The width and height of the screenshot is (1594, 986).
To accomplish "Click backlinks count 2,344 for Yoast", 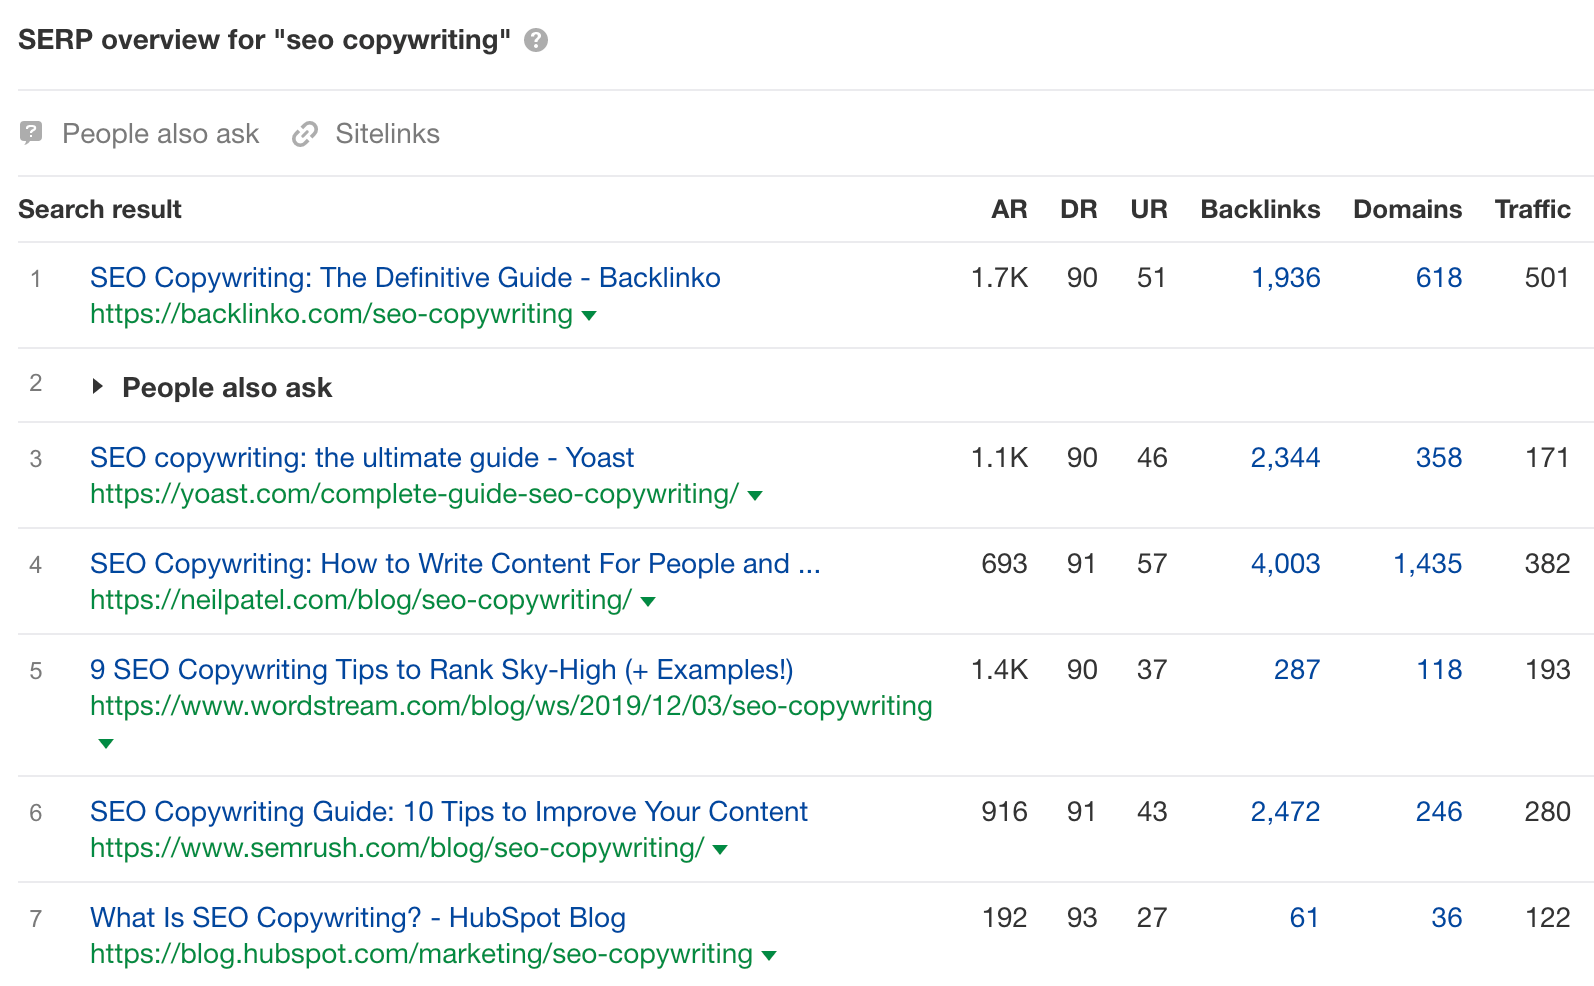I will click(1285, 457).
